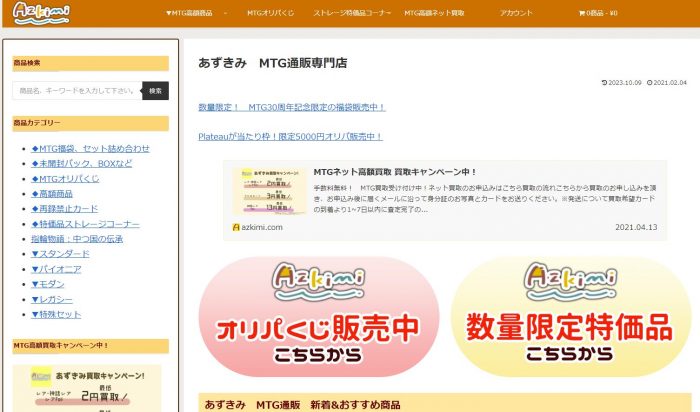Click the 2021.02.04 published date
This screenshot has width=700, height=412.
click(x=667, y=83)
